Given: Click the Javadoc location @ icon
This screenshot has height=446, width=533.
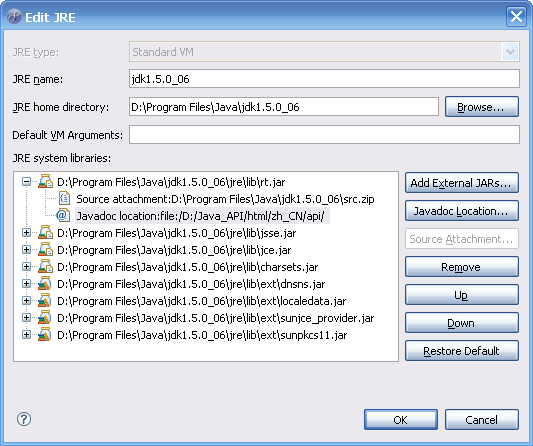Looking at the screenshot, I should click(x=63, y=216).
